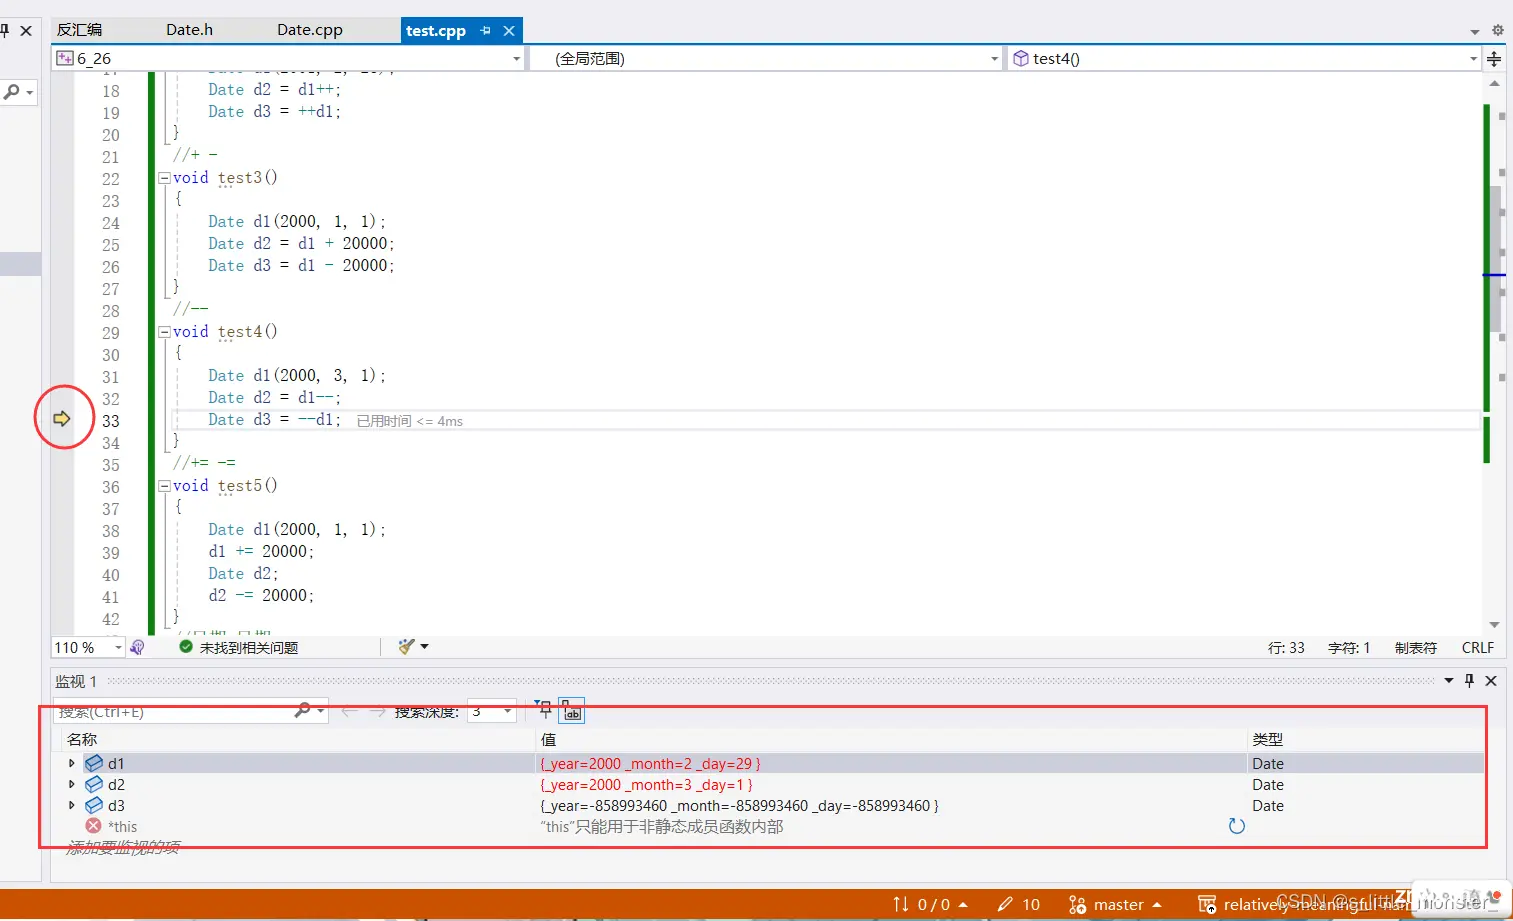This screenshot has width=1513, height=921.
Task: Open the master branch selector
Action: click(x=1115, y=905)
